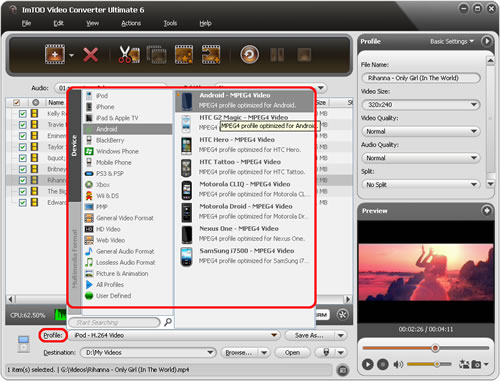Open the Destination D:\My Videos dropdown

tap(148, 352)
